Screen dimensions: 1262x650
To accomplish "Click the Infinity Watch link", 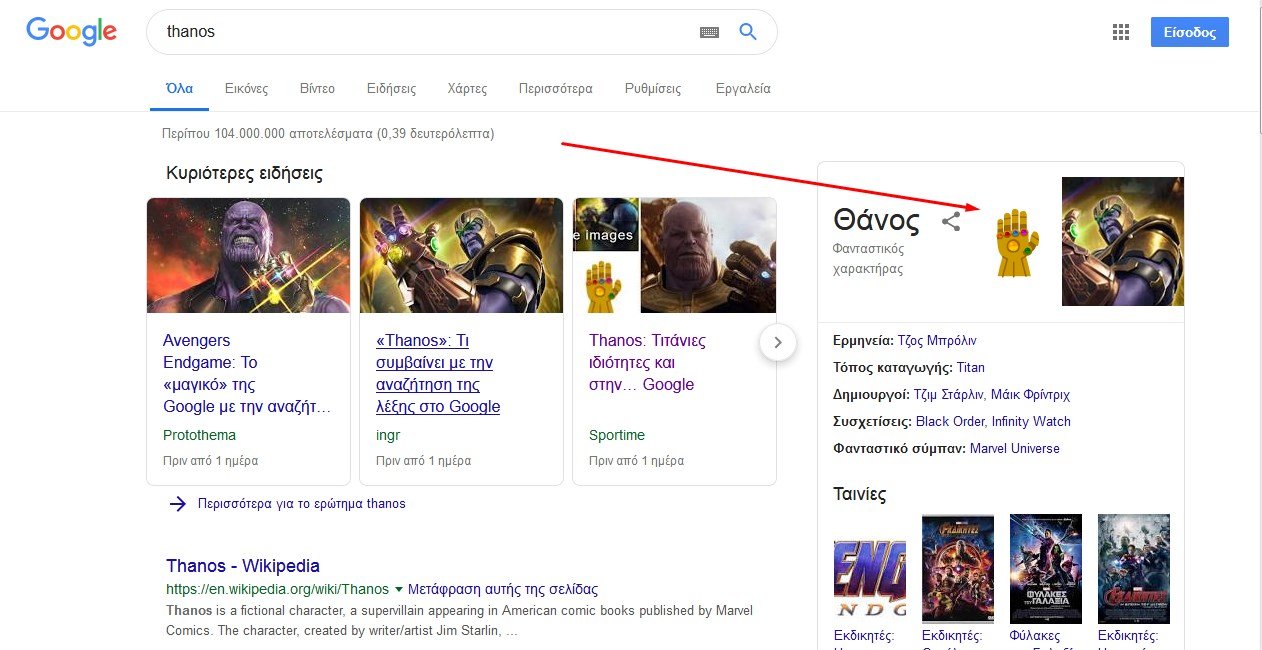I will pos(1031,421).
